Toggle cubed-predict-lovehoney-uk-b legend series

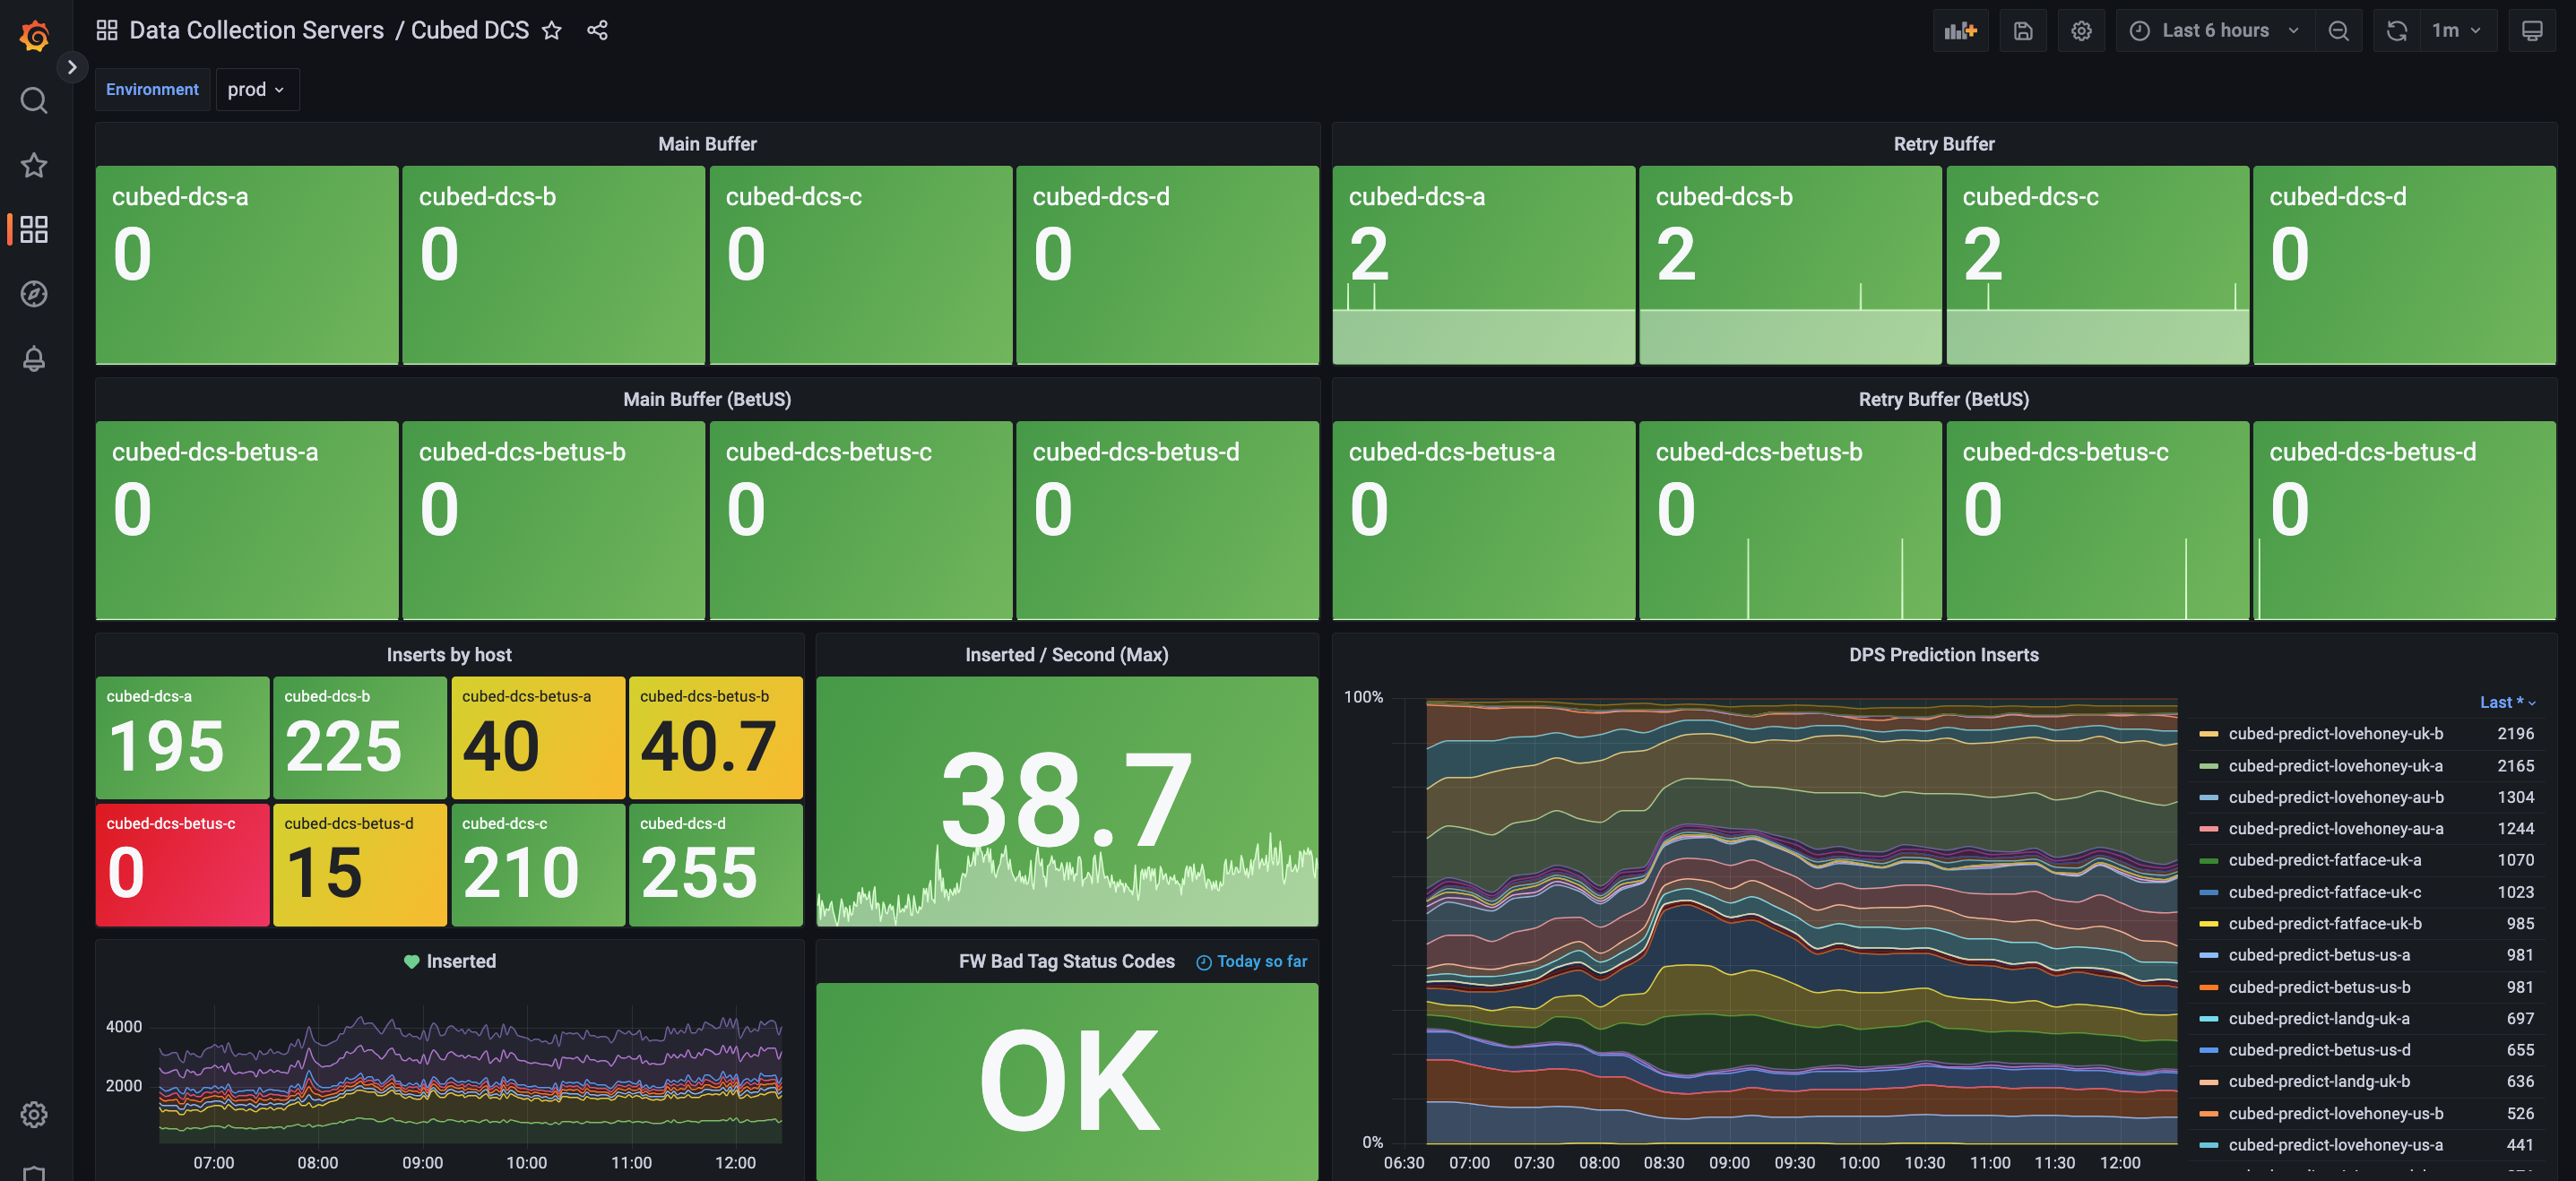(2335, 733)
